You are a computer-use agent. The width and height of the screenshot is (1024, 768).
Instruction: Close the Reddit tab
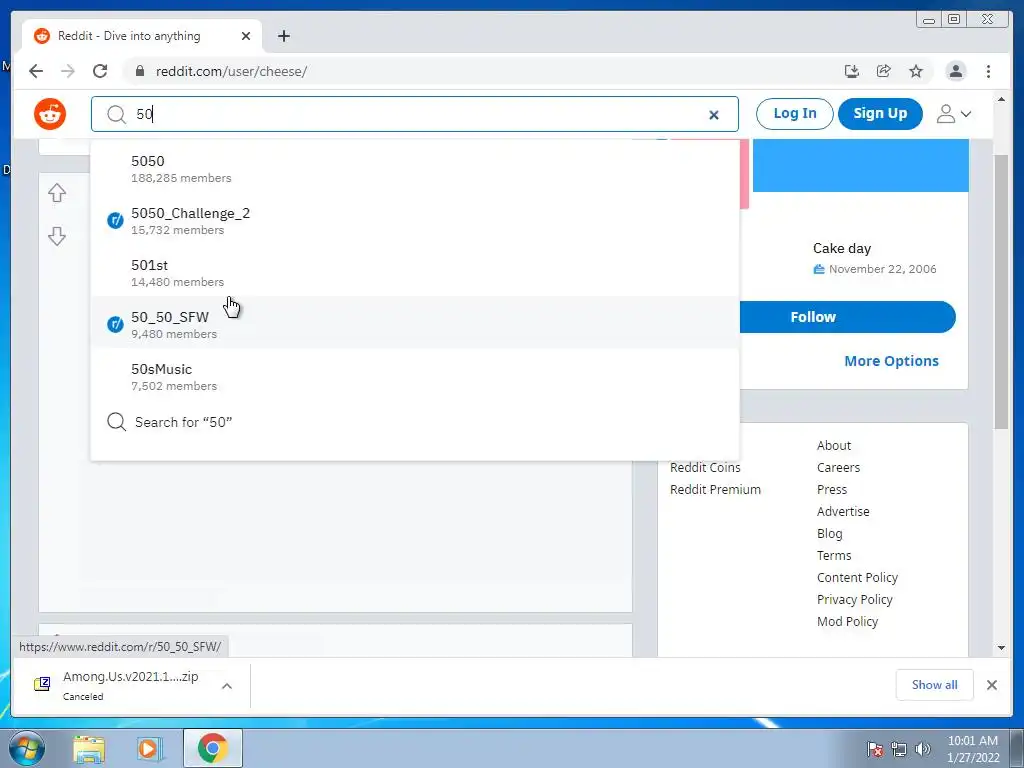tap(246, 36)
